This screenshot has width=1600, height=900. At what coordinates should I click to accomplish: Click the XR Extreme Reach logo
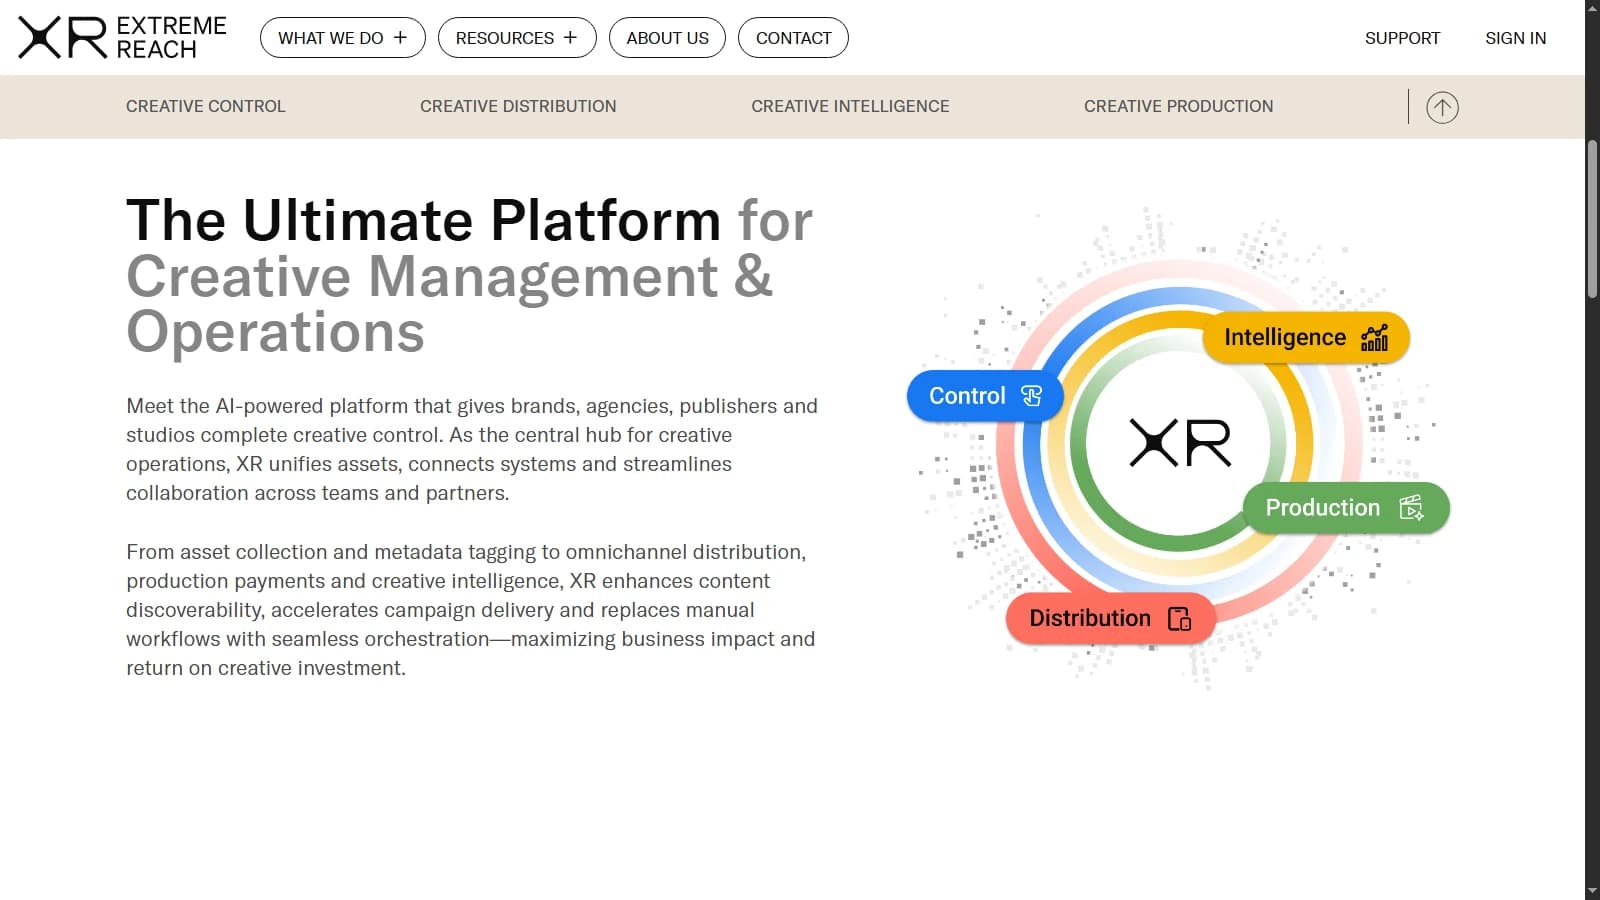coord(122,38)
